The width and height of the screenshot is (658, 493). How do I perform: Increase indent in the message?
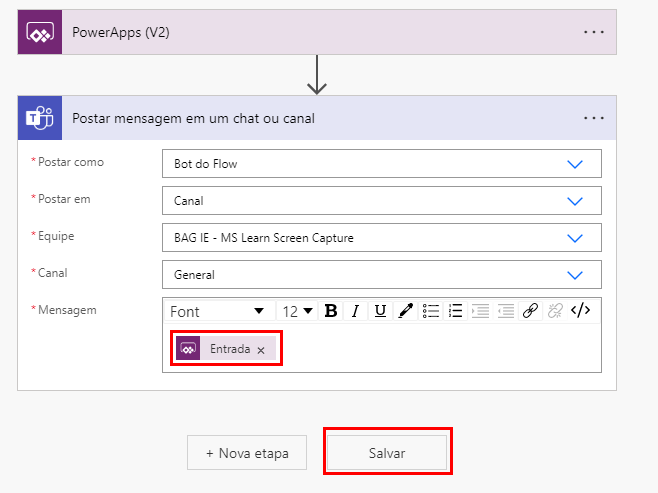click(480, 311)
